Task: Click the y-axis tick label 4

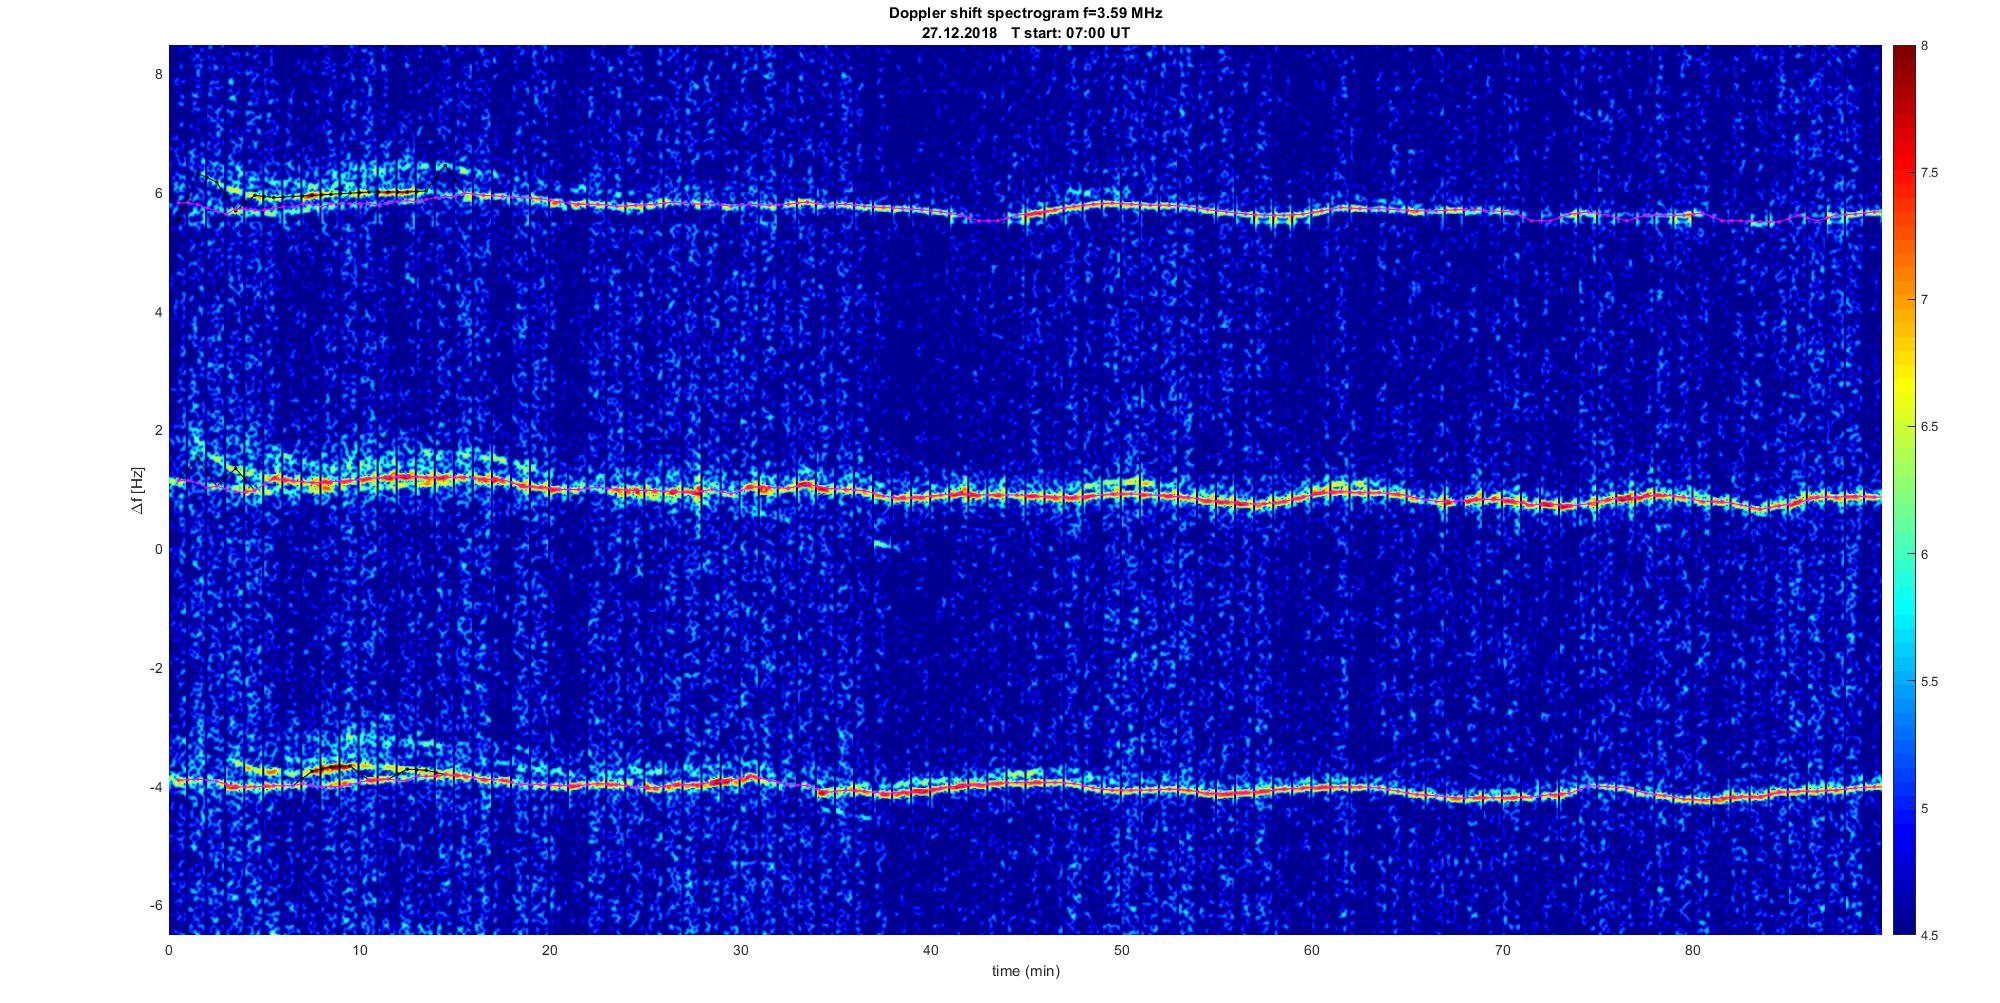Action: [158, 312]
